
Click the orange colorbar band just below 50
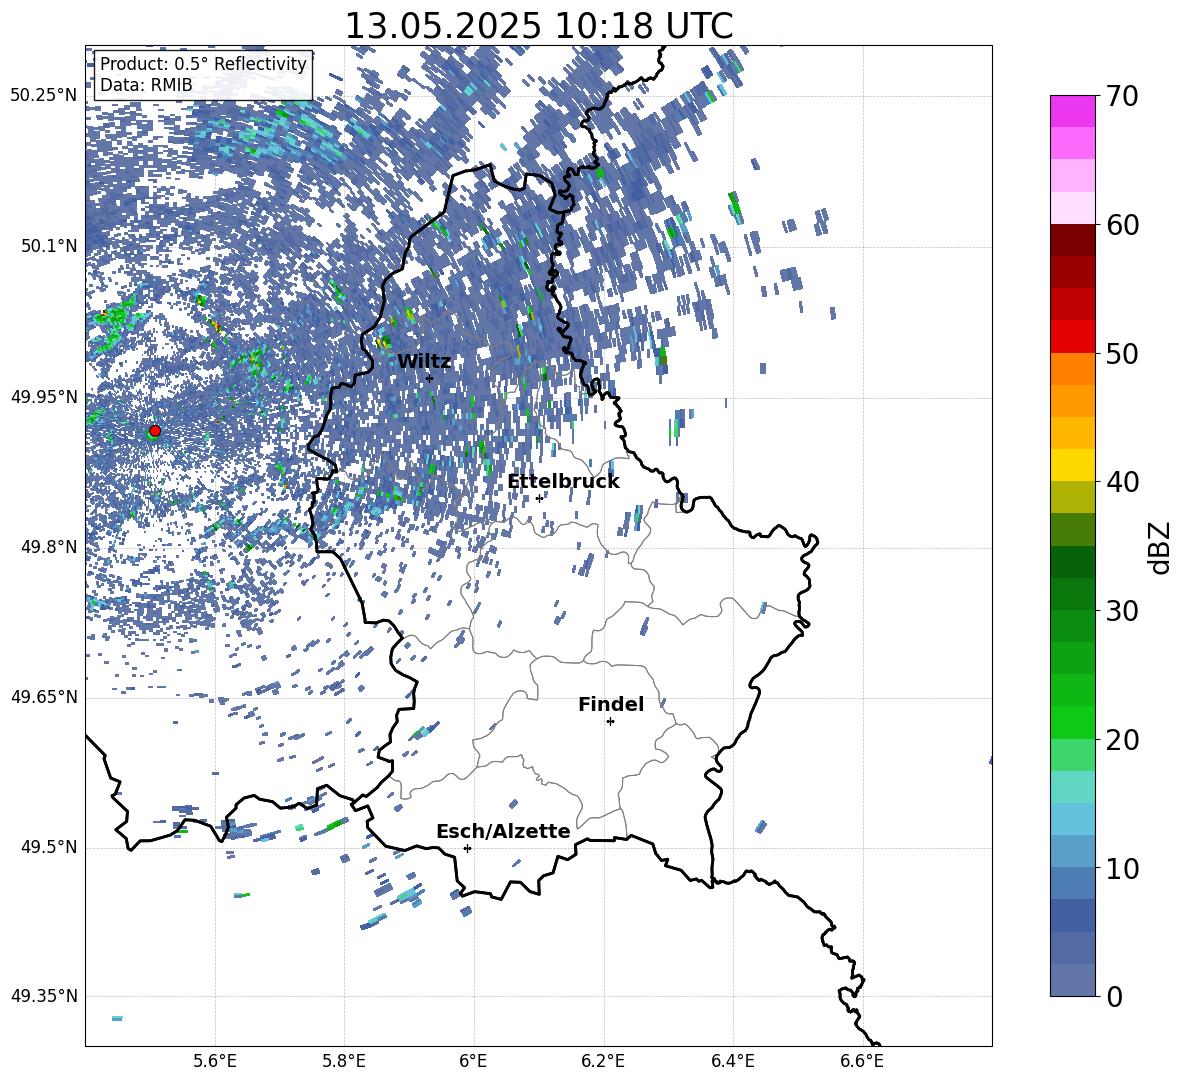click(x=1072, y=369)
